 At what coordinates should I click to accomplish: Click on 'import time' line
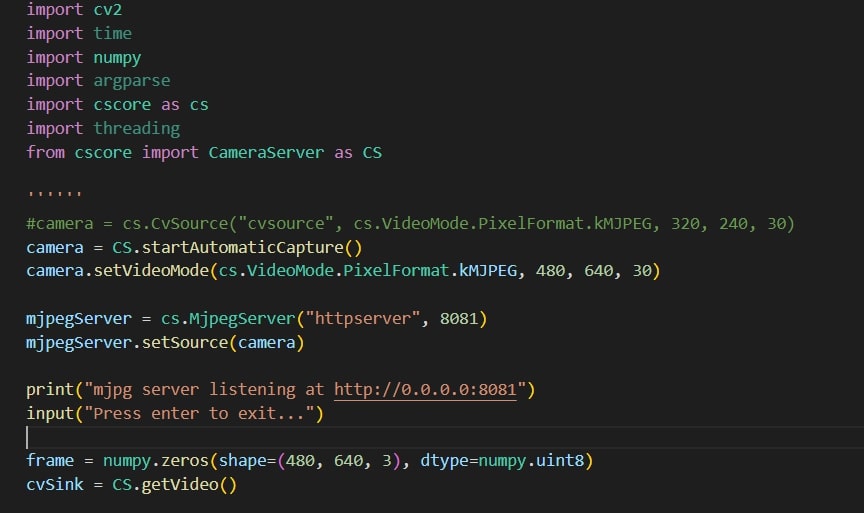pos(79,34)
